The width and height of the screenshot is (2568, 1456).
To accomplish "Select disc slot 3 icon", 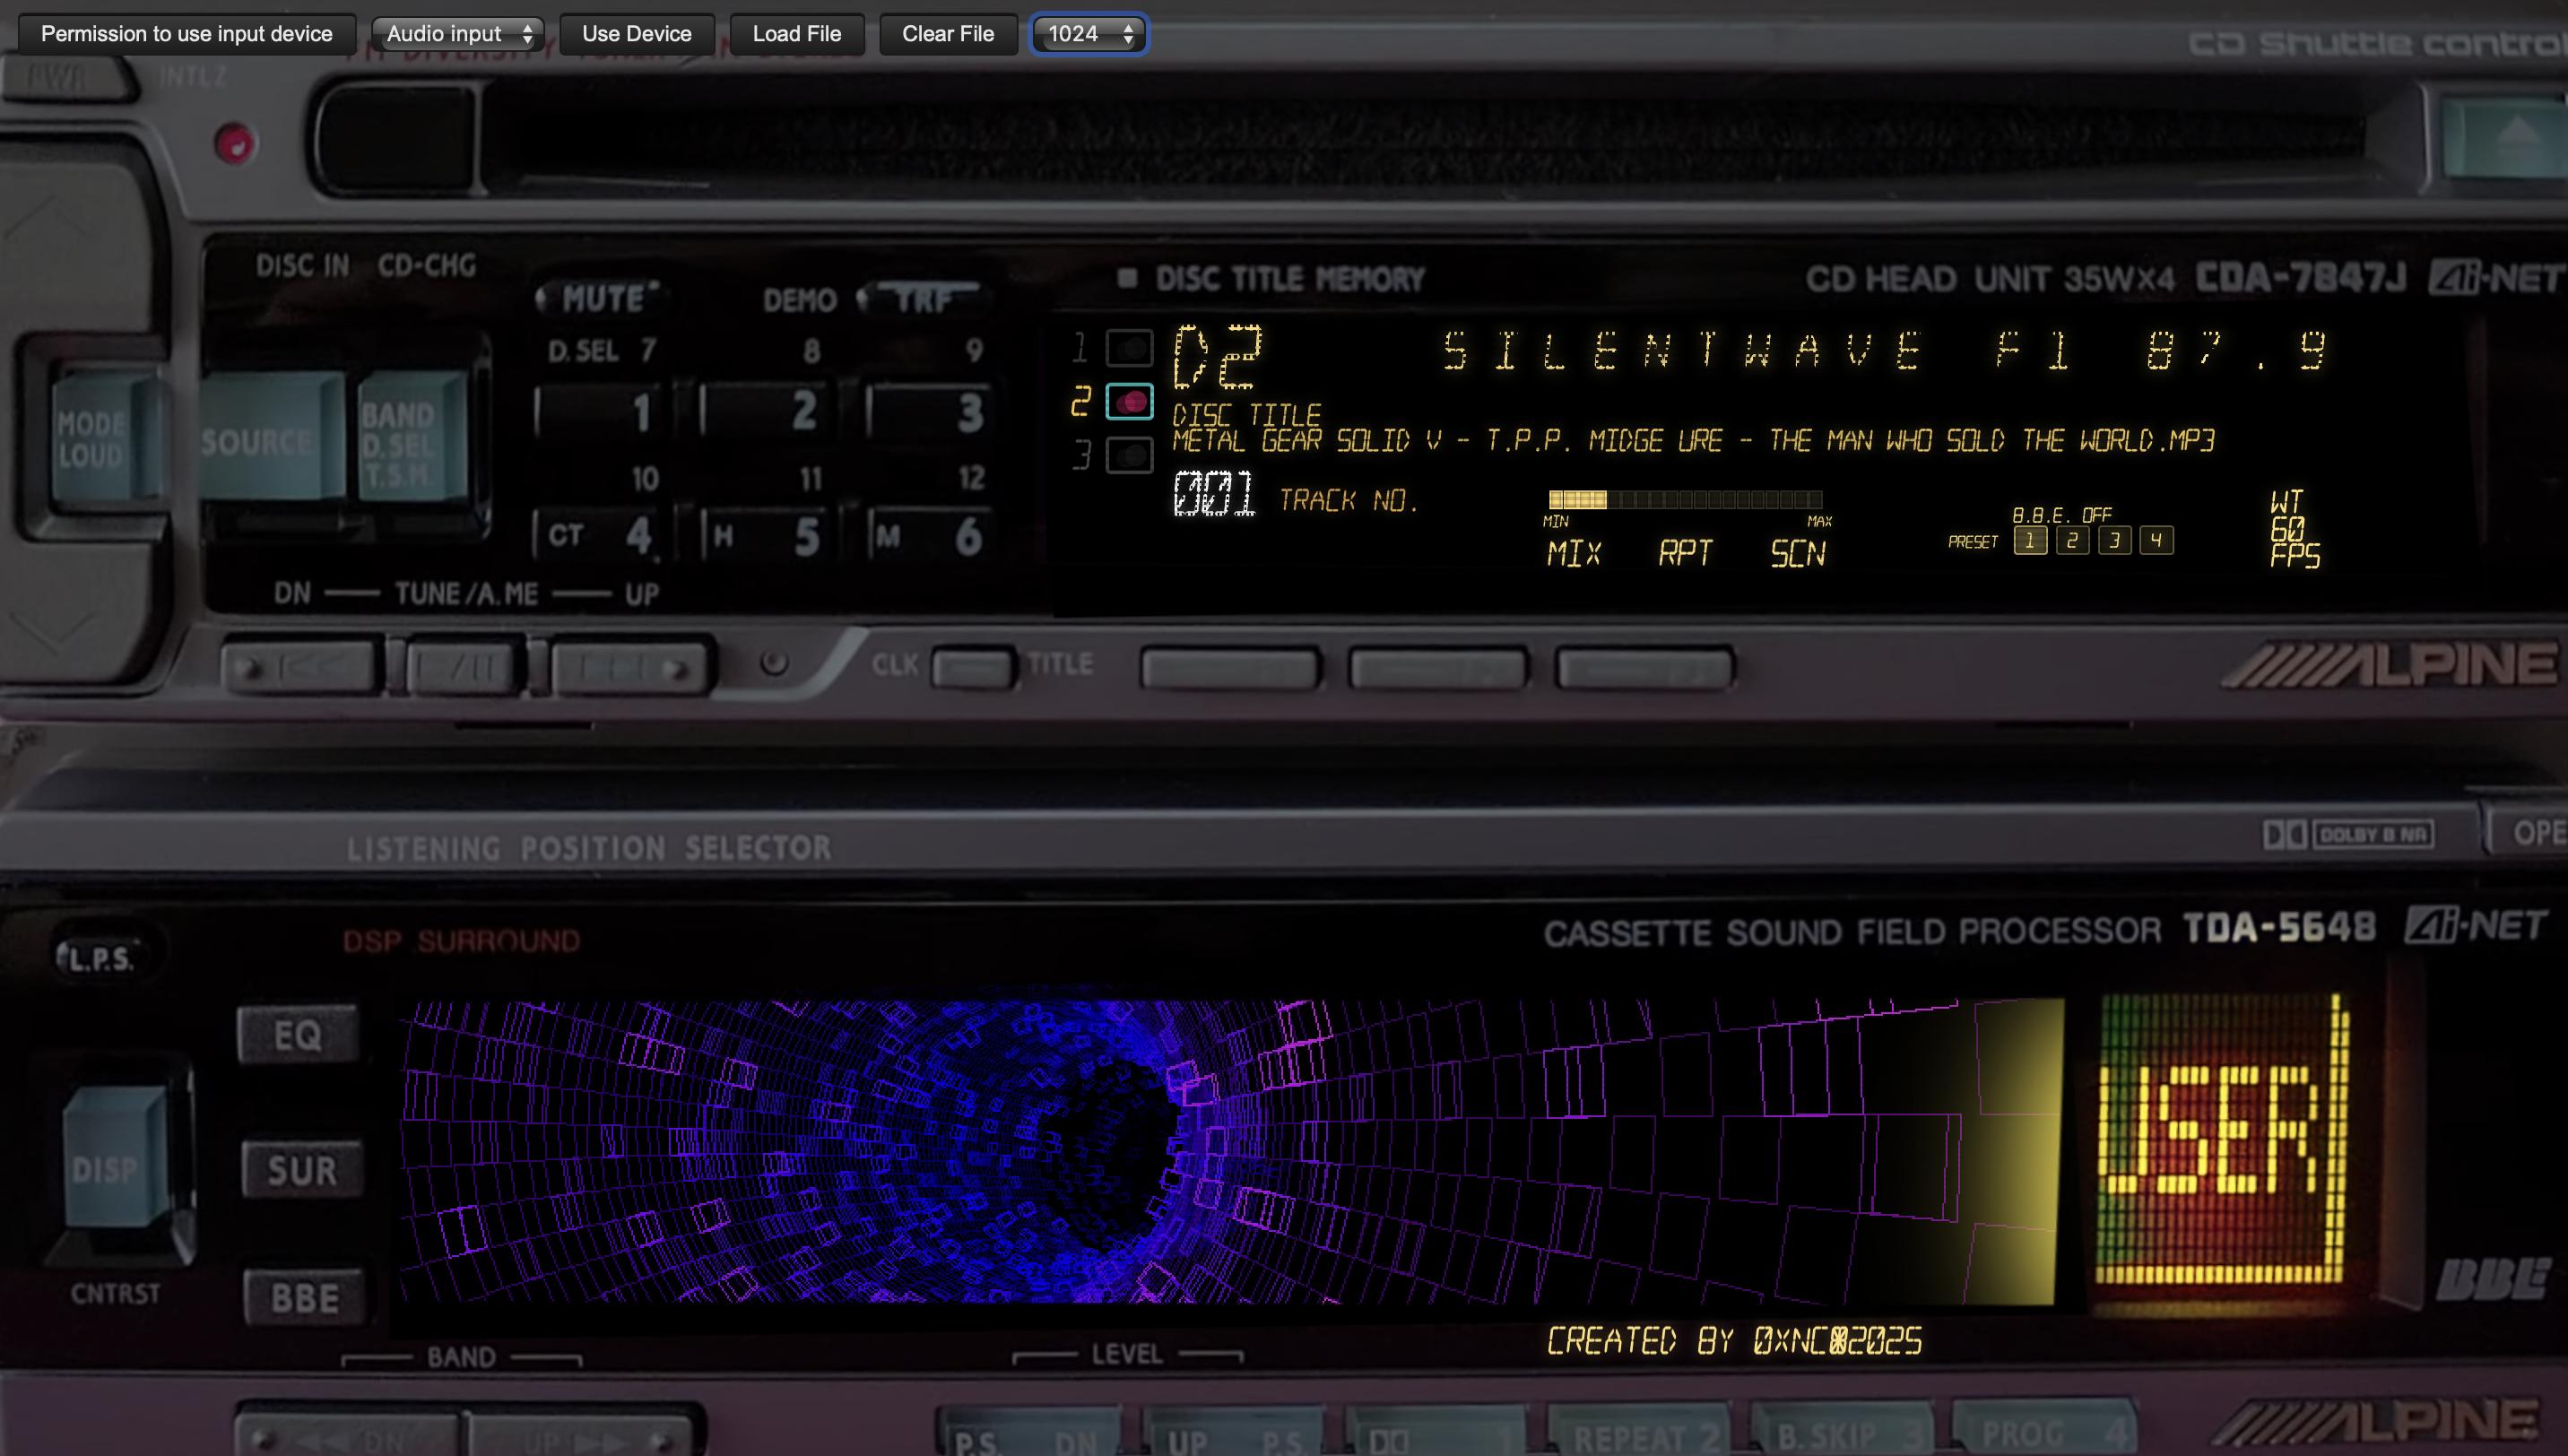I will [x=1129, y=456].
